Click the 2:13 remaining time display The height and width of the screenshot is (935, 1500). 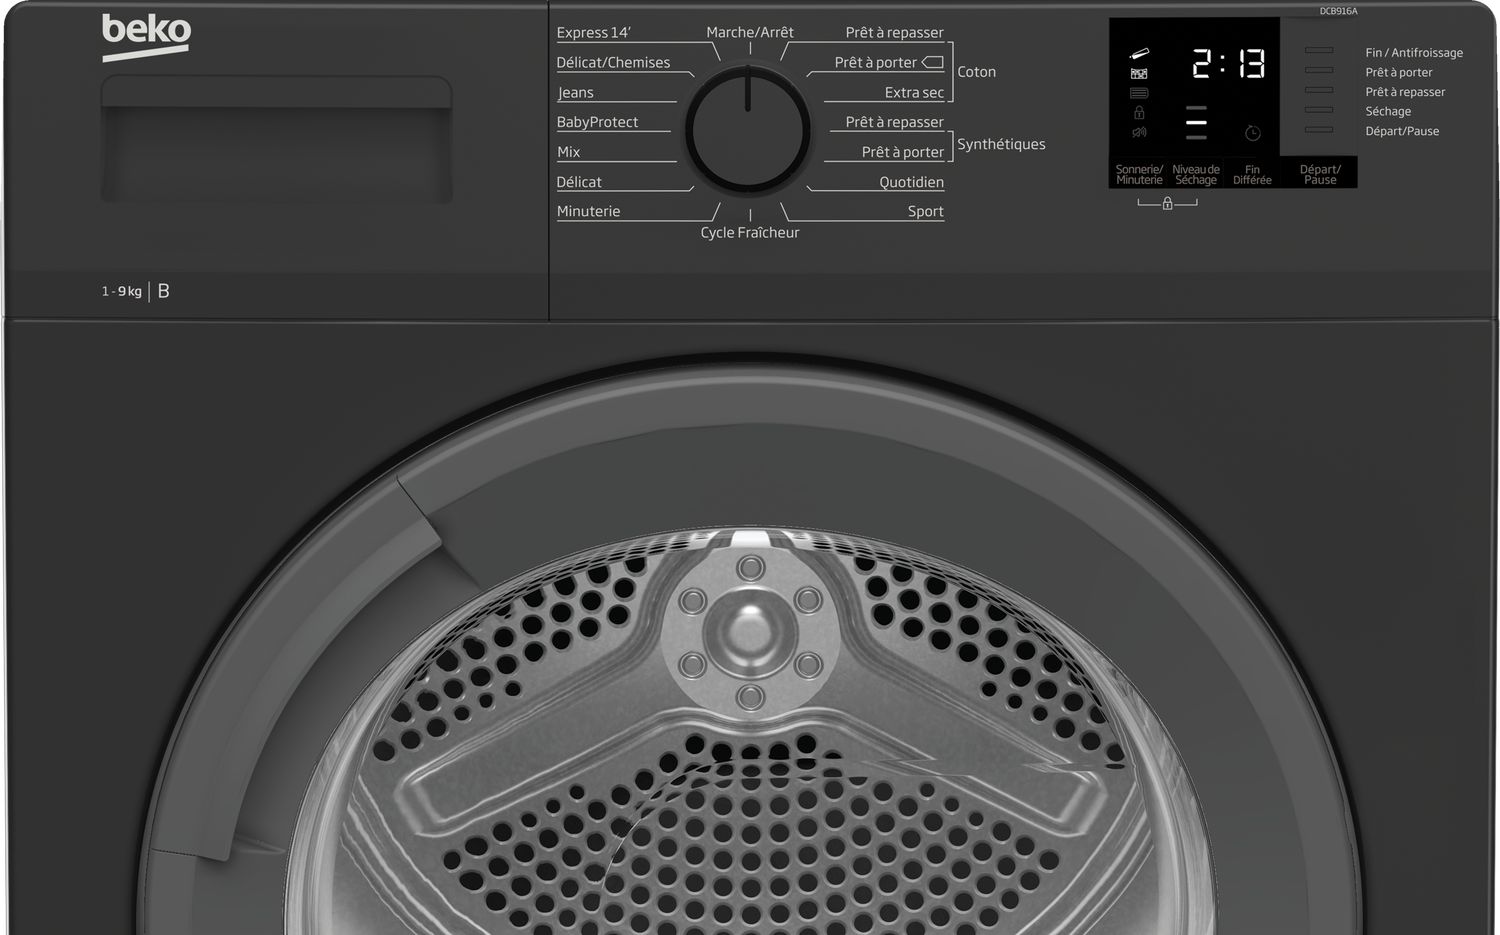tap(1228, 64)
